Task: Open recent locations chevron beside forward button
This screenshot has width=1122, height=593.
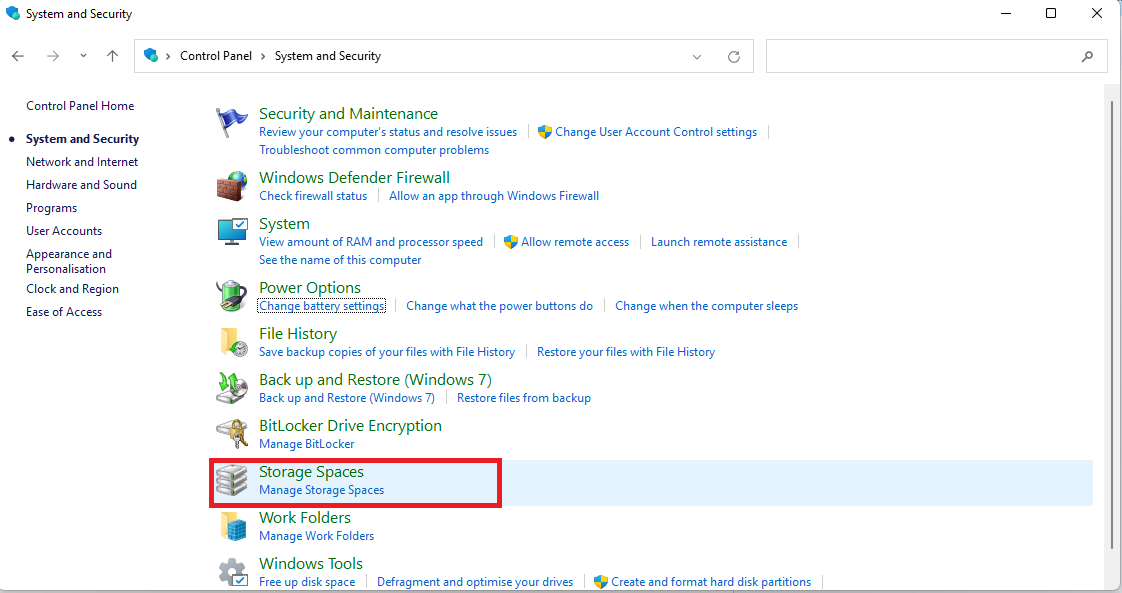Action: 83,56
